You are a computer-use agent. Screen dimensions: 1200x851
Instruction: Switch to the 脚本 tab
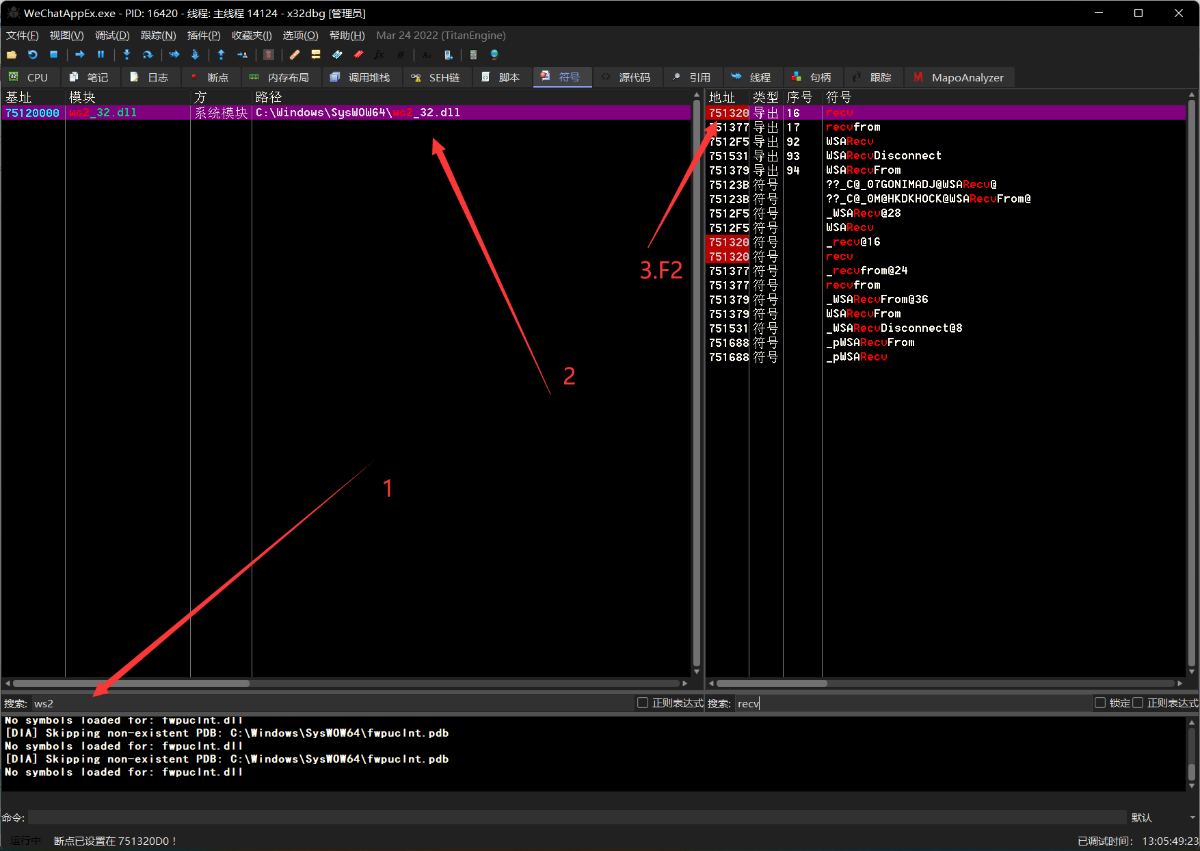point(501,77)
